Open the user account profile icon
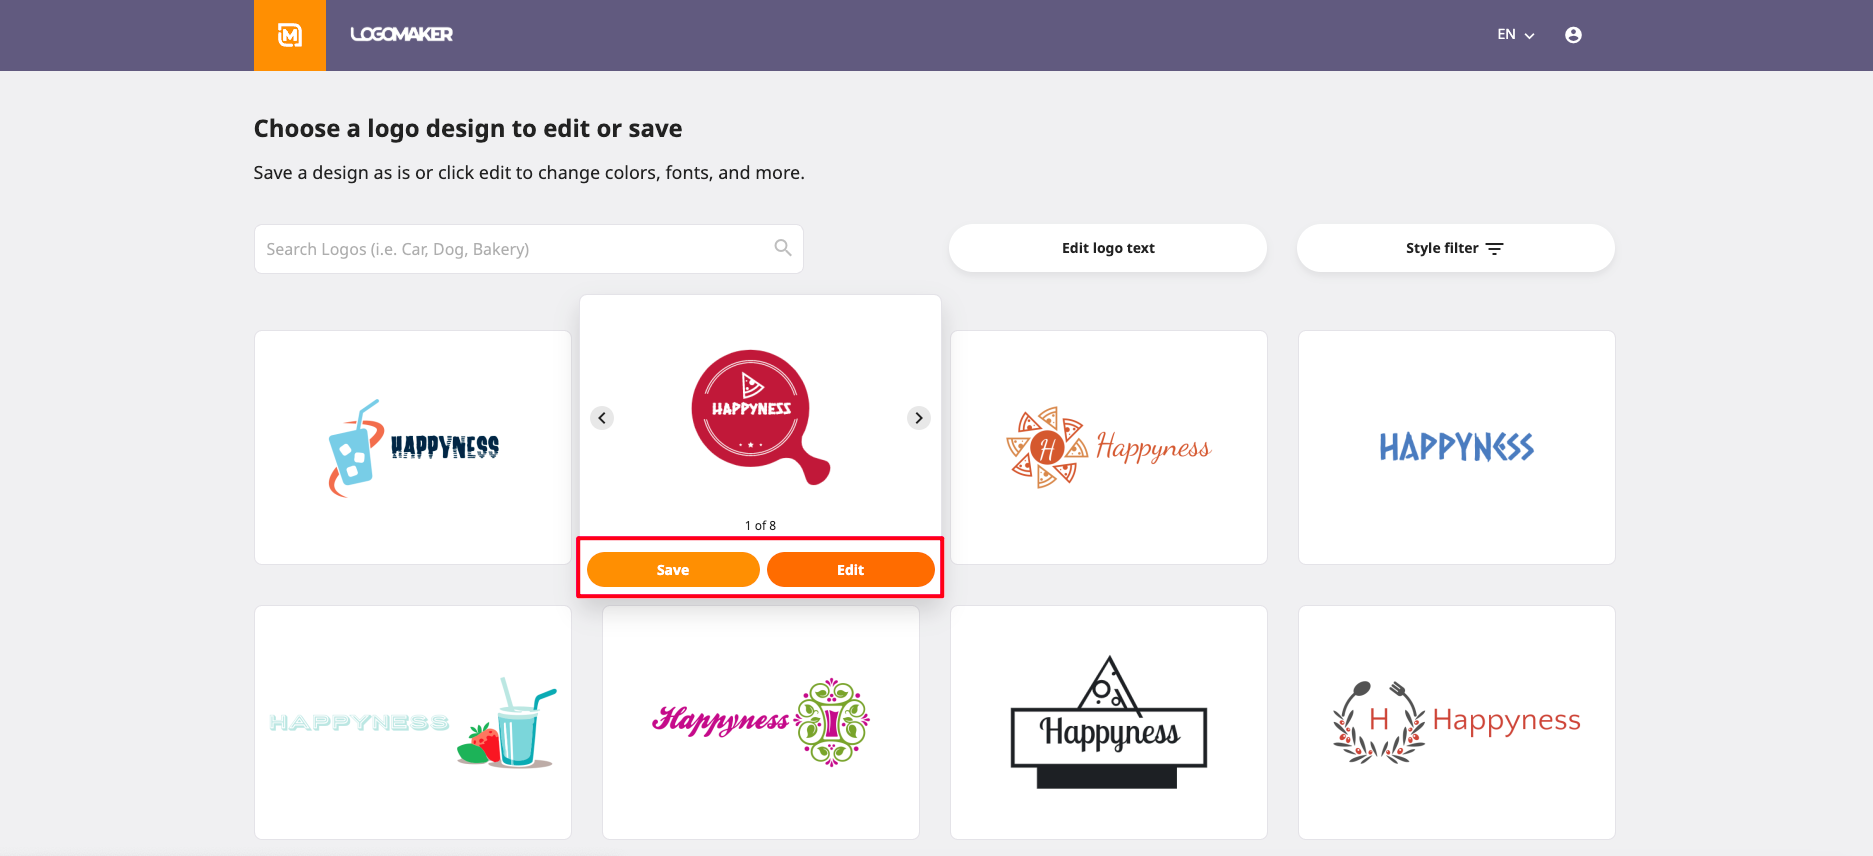This screenshot has height=856, width=1873. pyautogui.click(x=1573, y=35)
